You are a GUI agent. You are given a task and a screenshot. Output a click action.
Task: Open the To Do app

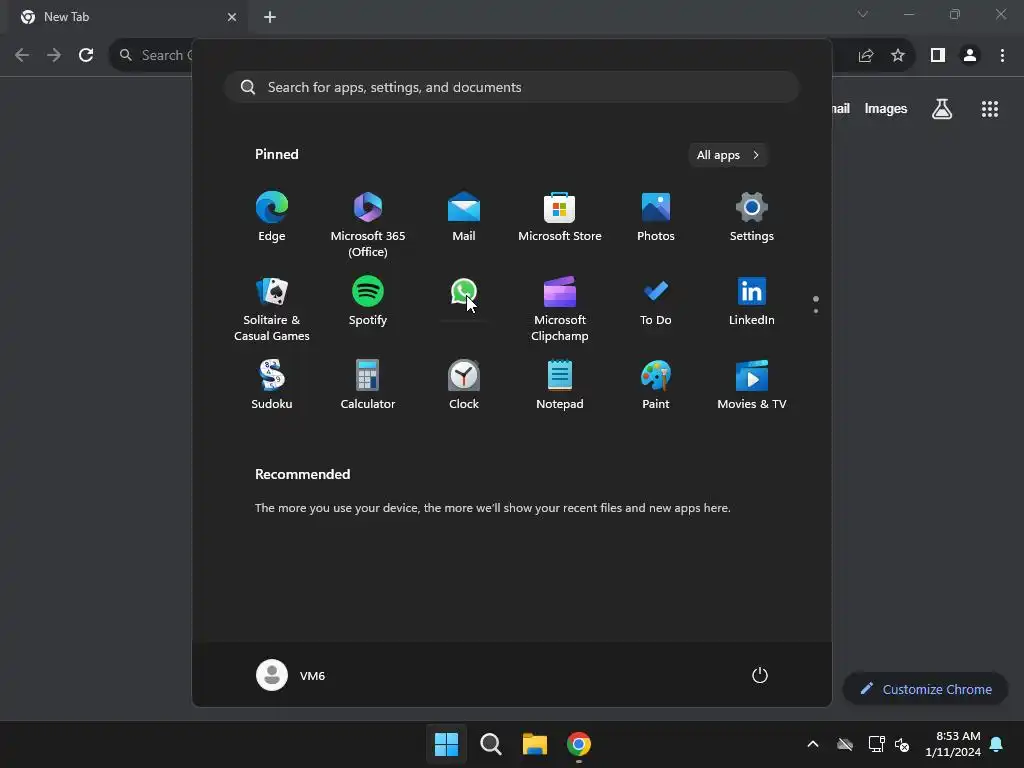tap(656, 302)
